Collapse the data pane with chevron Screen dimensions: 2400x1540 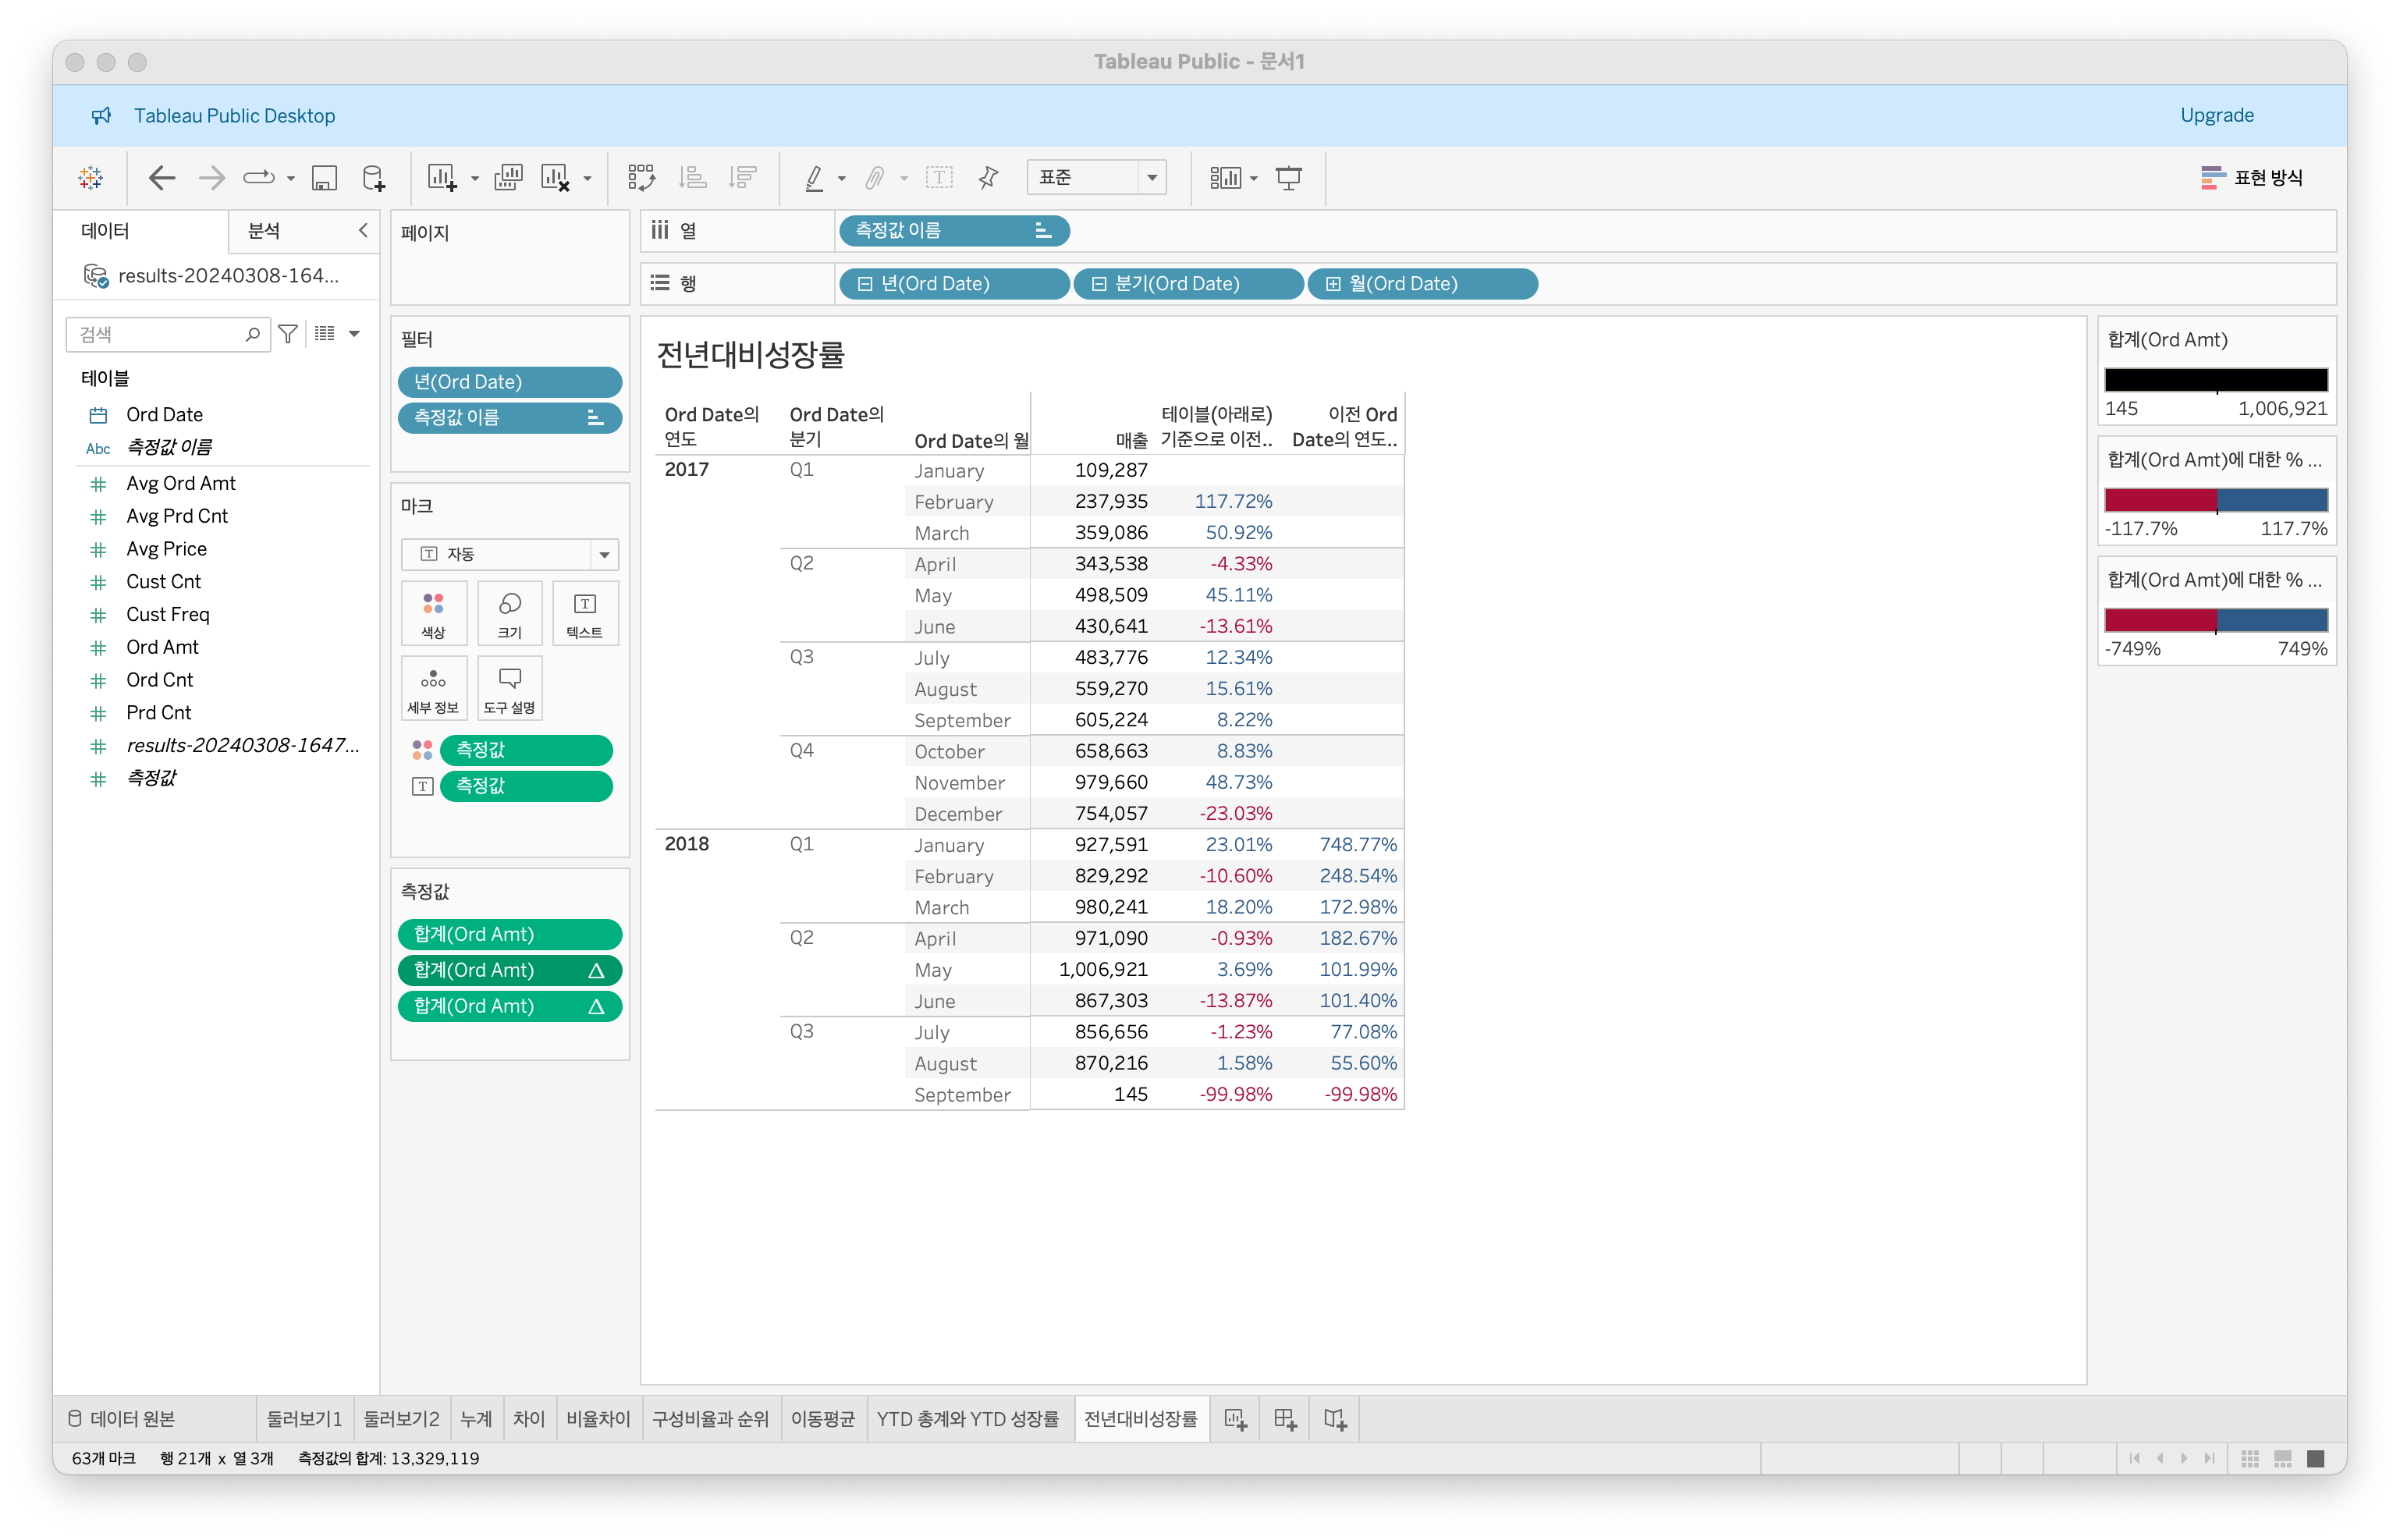[x=363, y=231]
